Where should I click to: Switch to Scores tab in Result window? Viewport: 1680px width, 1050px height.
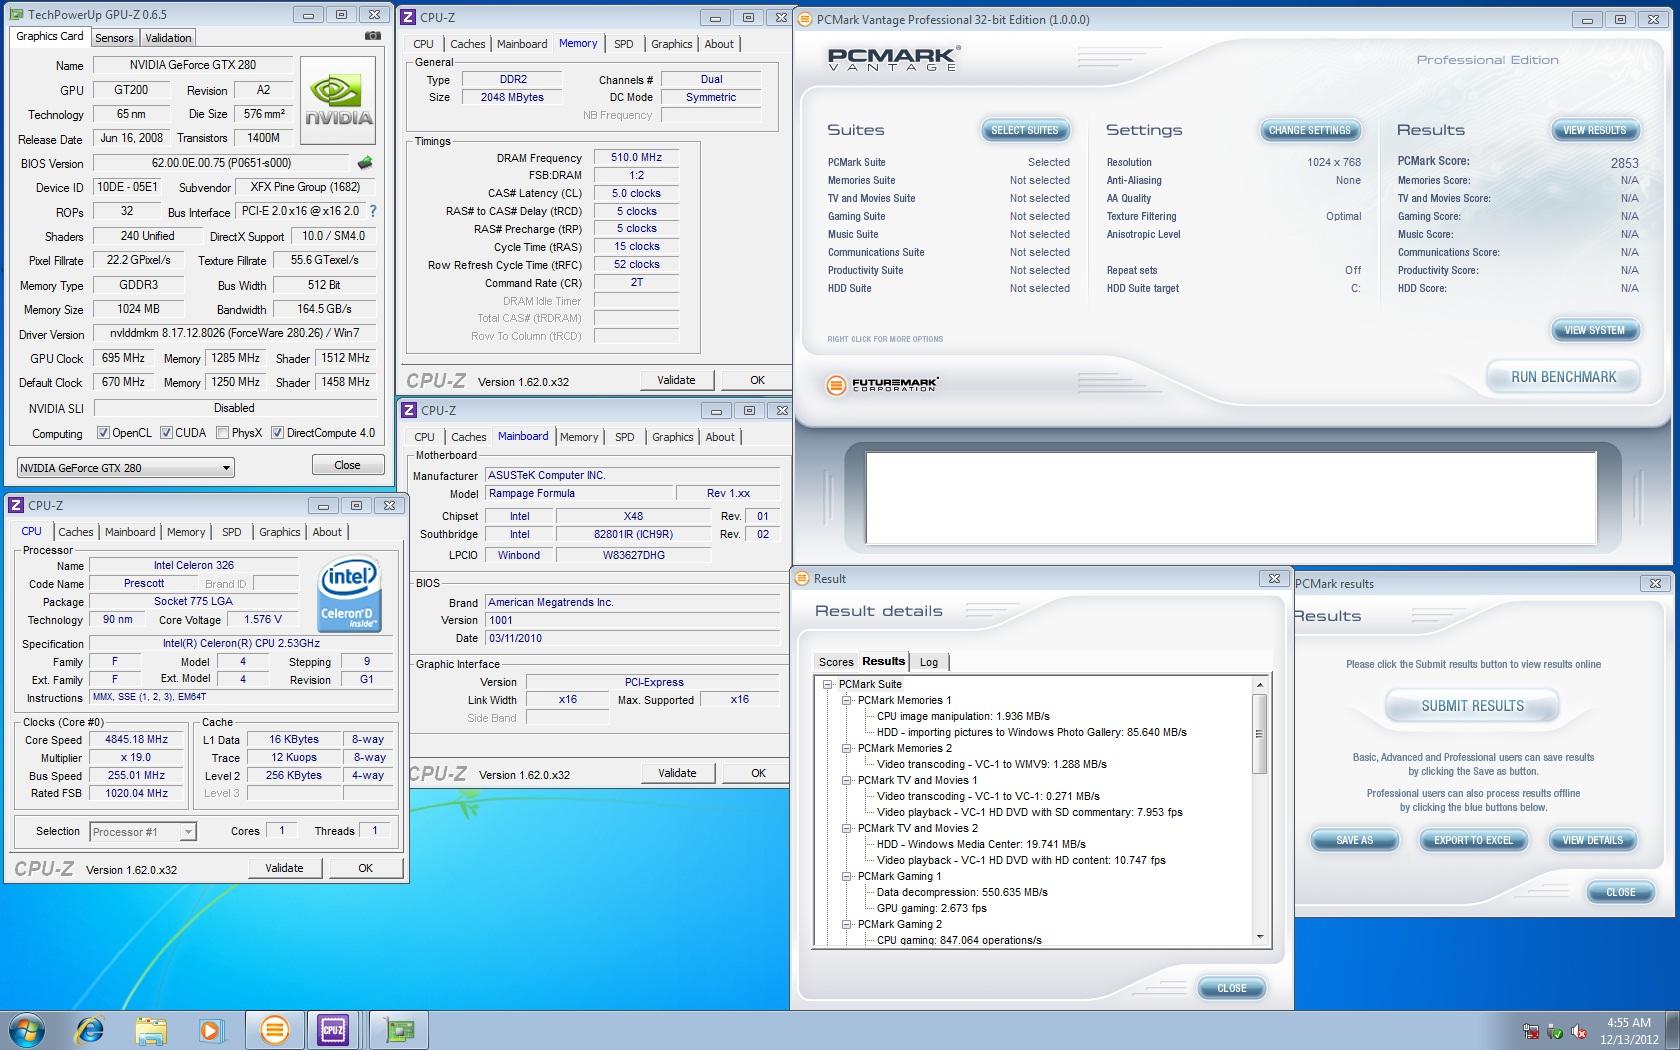836,662
